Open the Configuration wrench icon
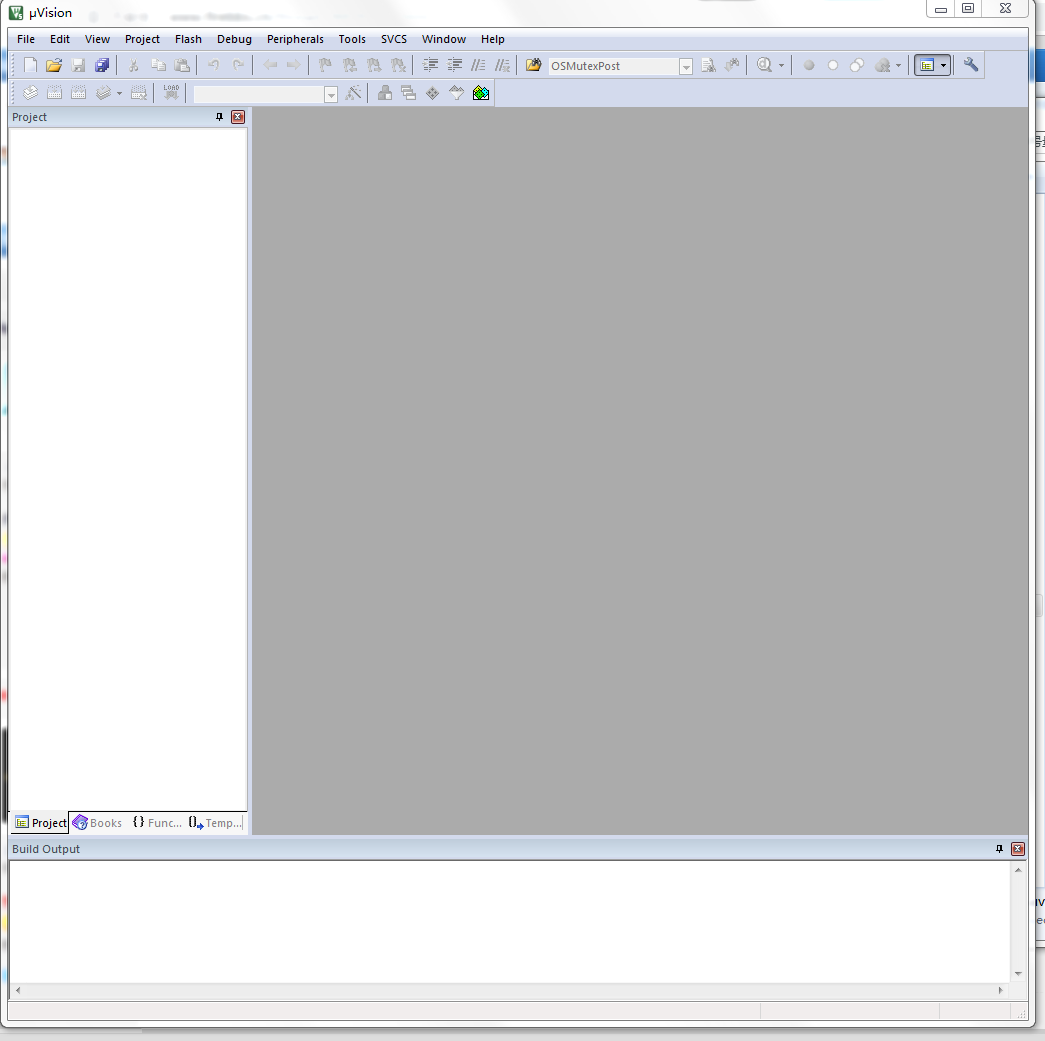This screenshot has width=1045, height=1041. tap(971, 65)
